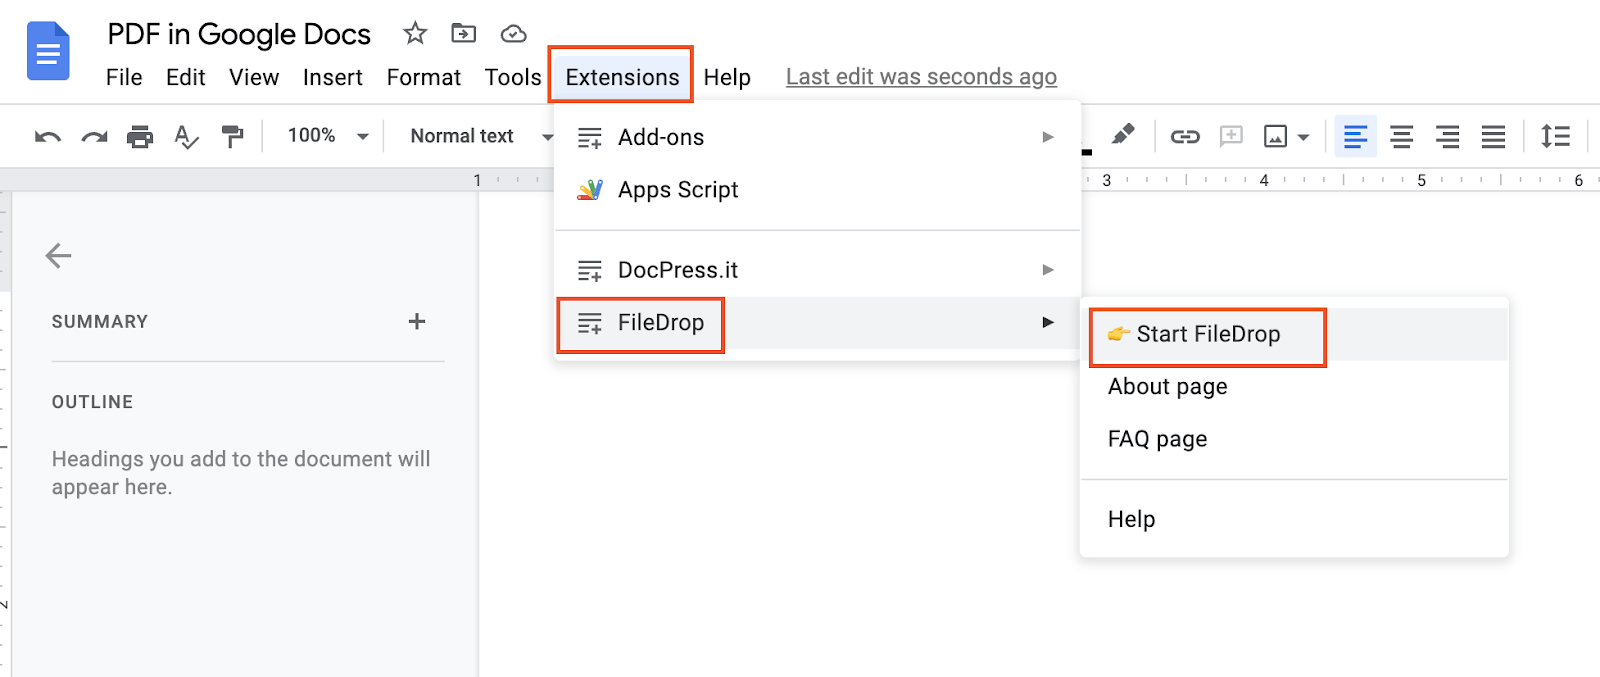The height and width of the screenshot is (677, 1600).
Task: Close the outline panel with back arrow
Action: (58, 256)
